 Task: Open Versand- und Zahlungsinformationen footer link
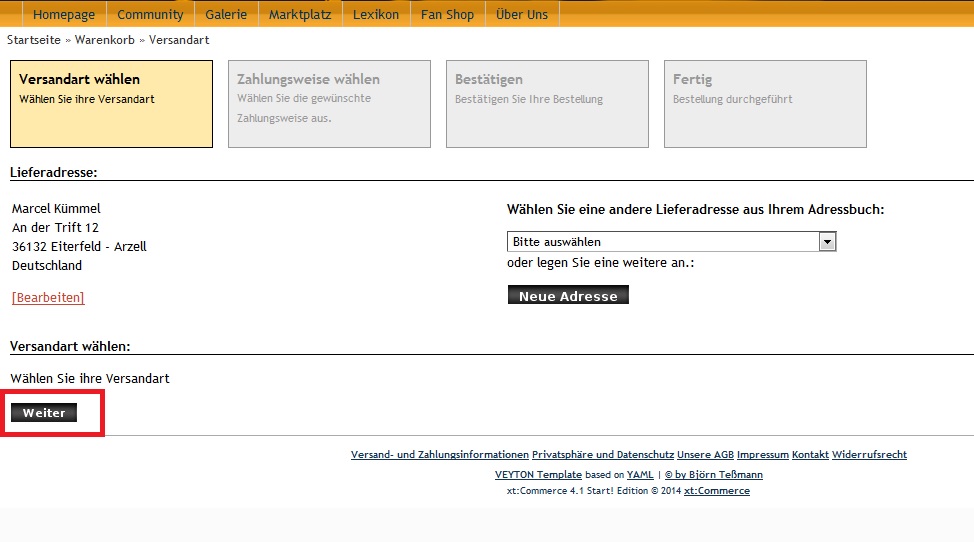[439, 455]
